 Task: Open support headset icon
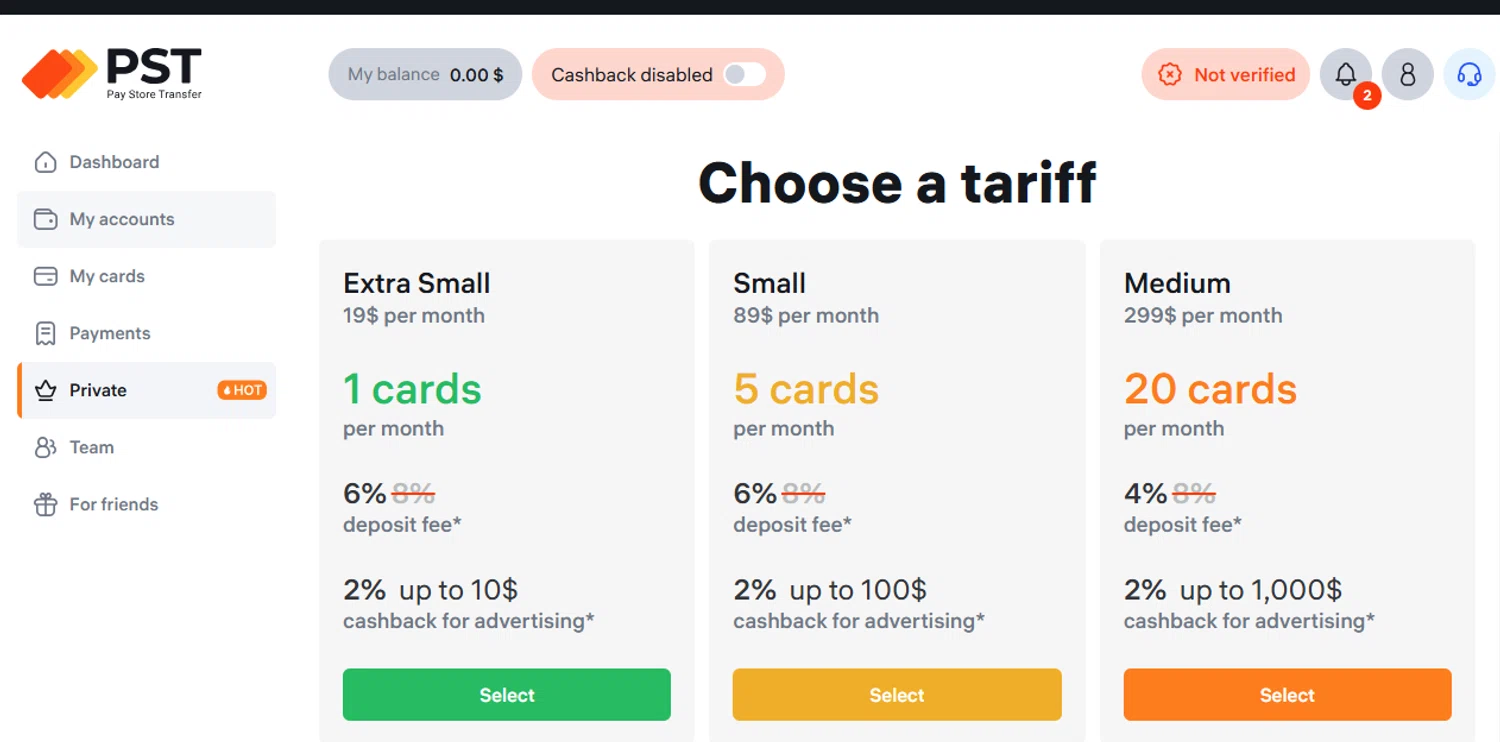1468,74
